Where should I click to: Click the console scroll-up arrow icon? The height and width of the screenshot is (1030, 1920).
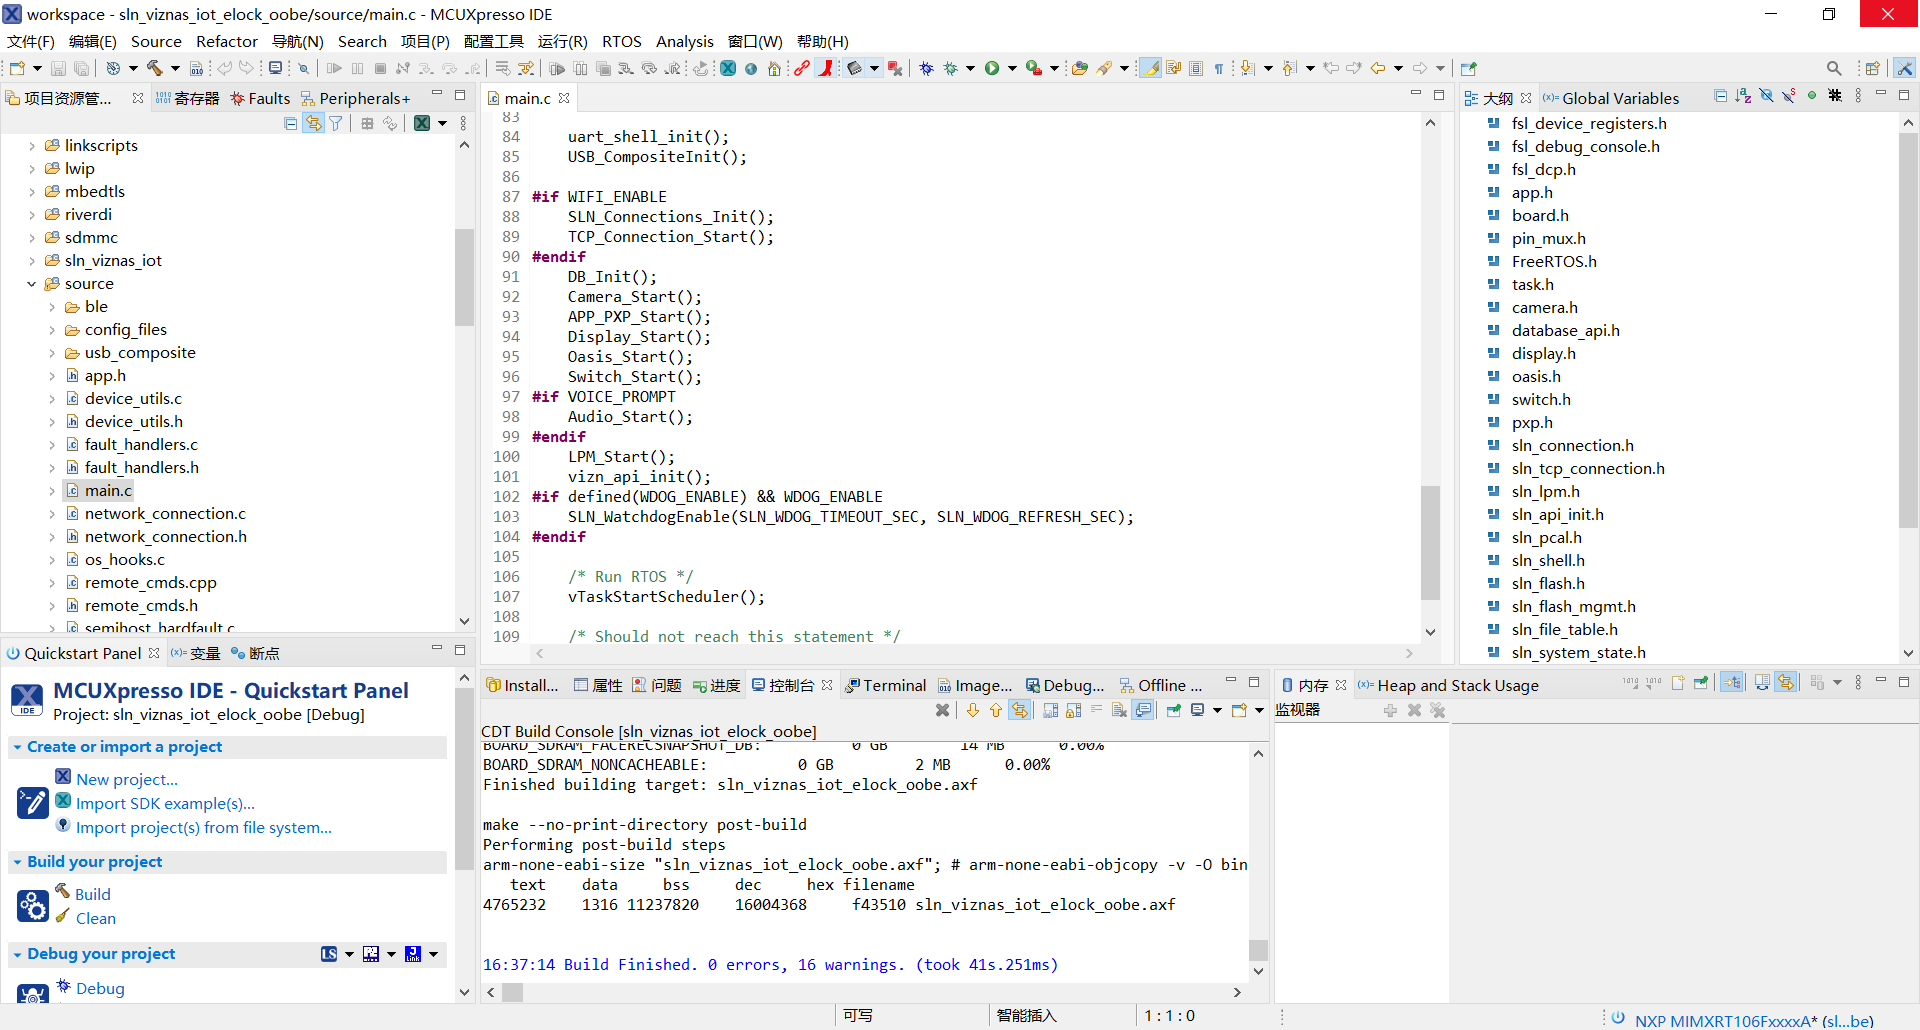tap(996, 710)
